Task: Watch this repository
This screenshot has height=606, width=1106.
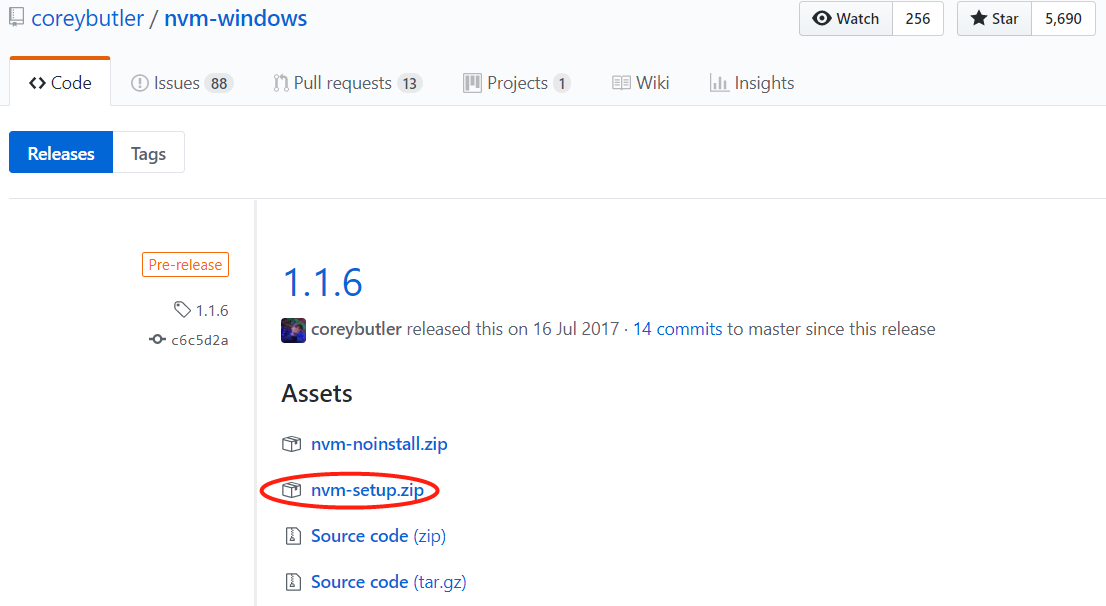Action: tap(846, 18)
